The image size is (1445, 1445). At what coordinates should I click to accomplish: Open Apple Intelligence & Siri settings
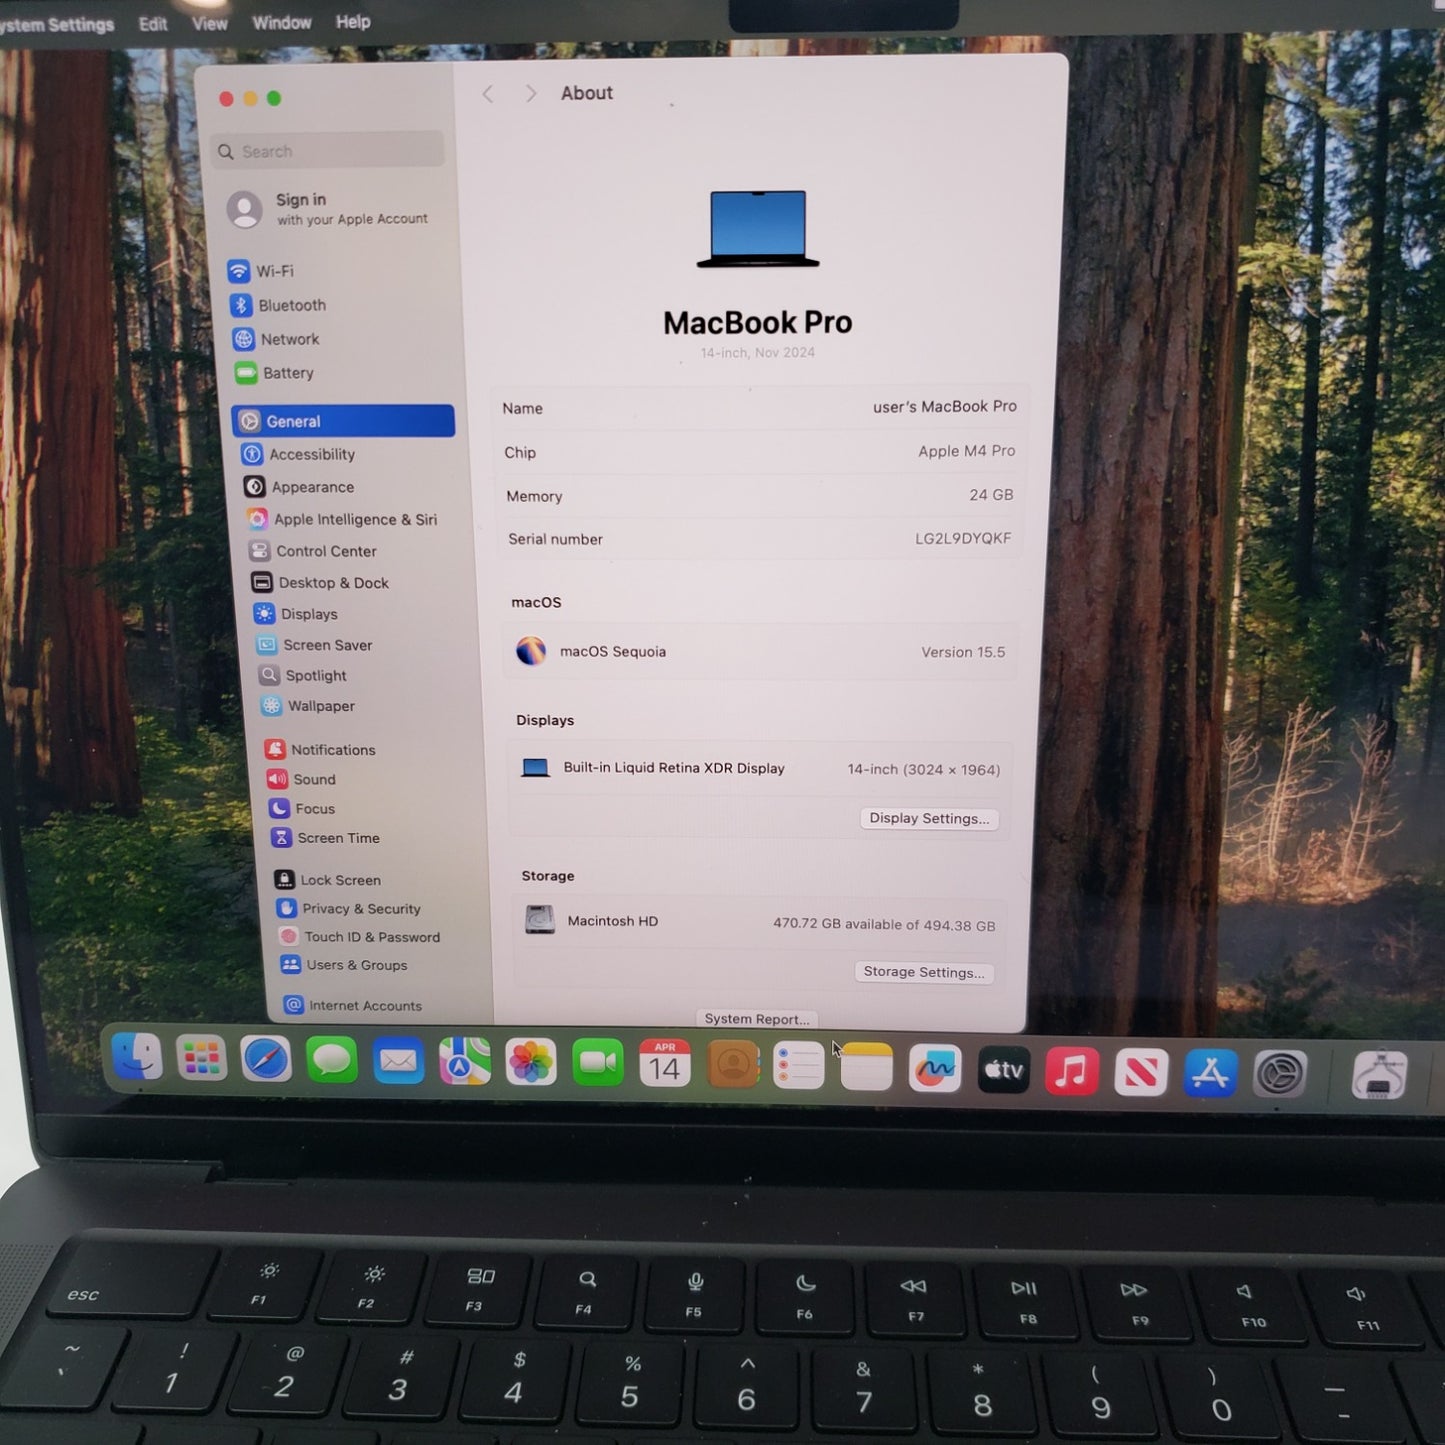coord(354,519)
